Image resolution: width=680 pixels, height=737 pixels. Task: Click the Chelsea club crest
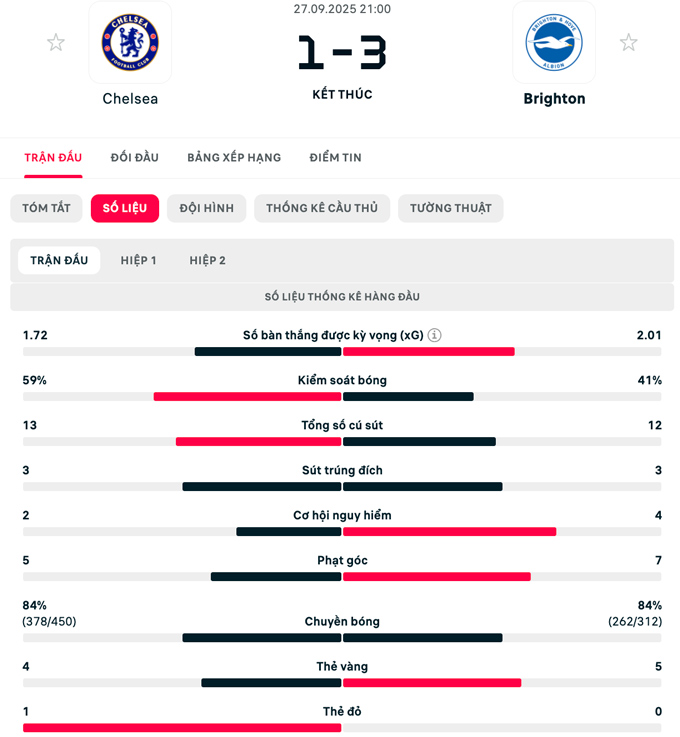[x=130, y=43]
